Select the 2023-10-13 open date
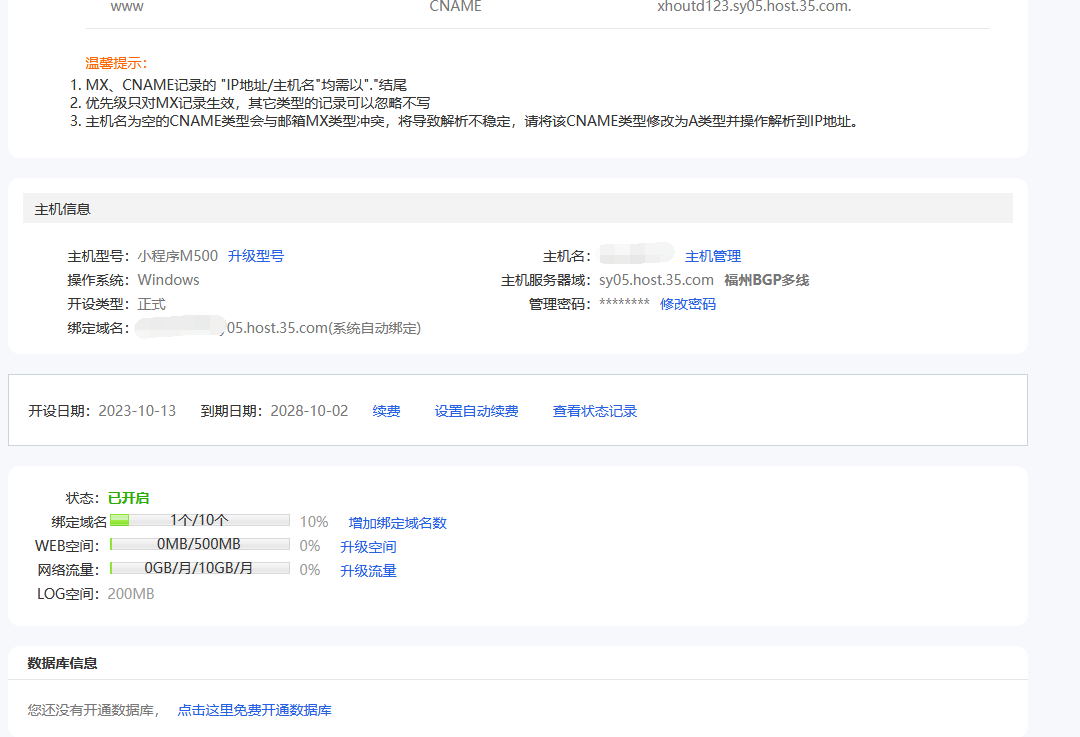 137,411
